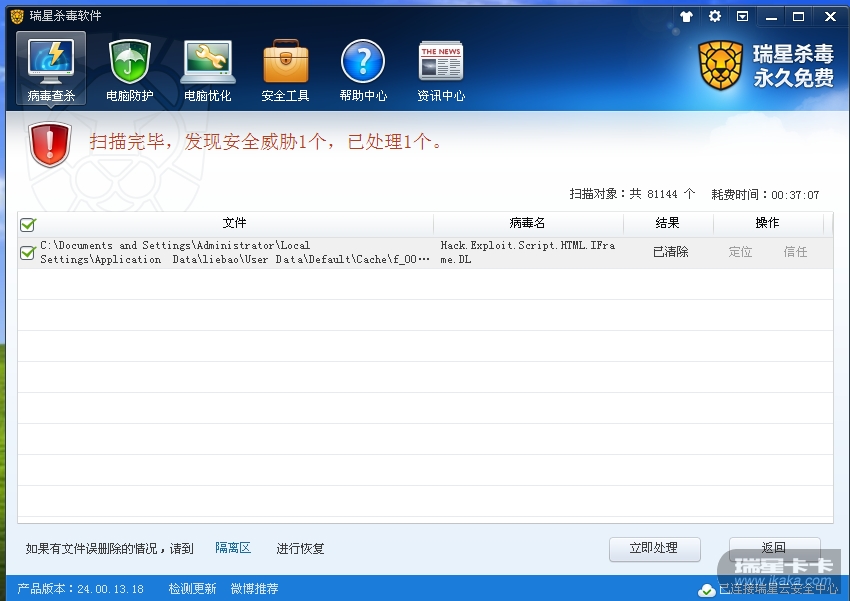Click the Rising lion logo at top right
Screen dimensions: 850x601
coord(720,66)
